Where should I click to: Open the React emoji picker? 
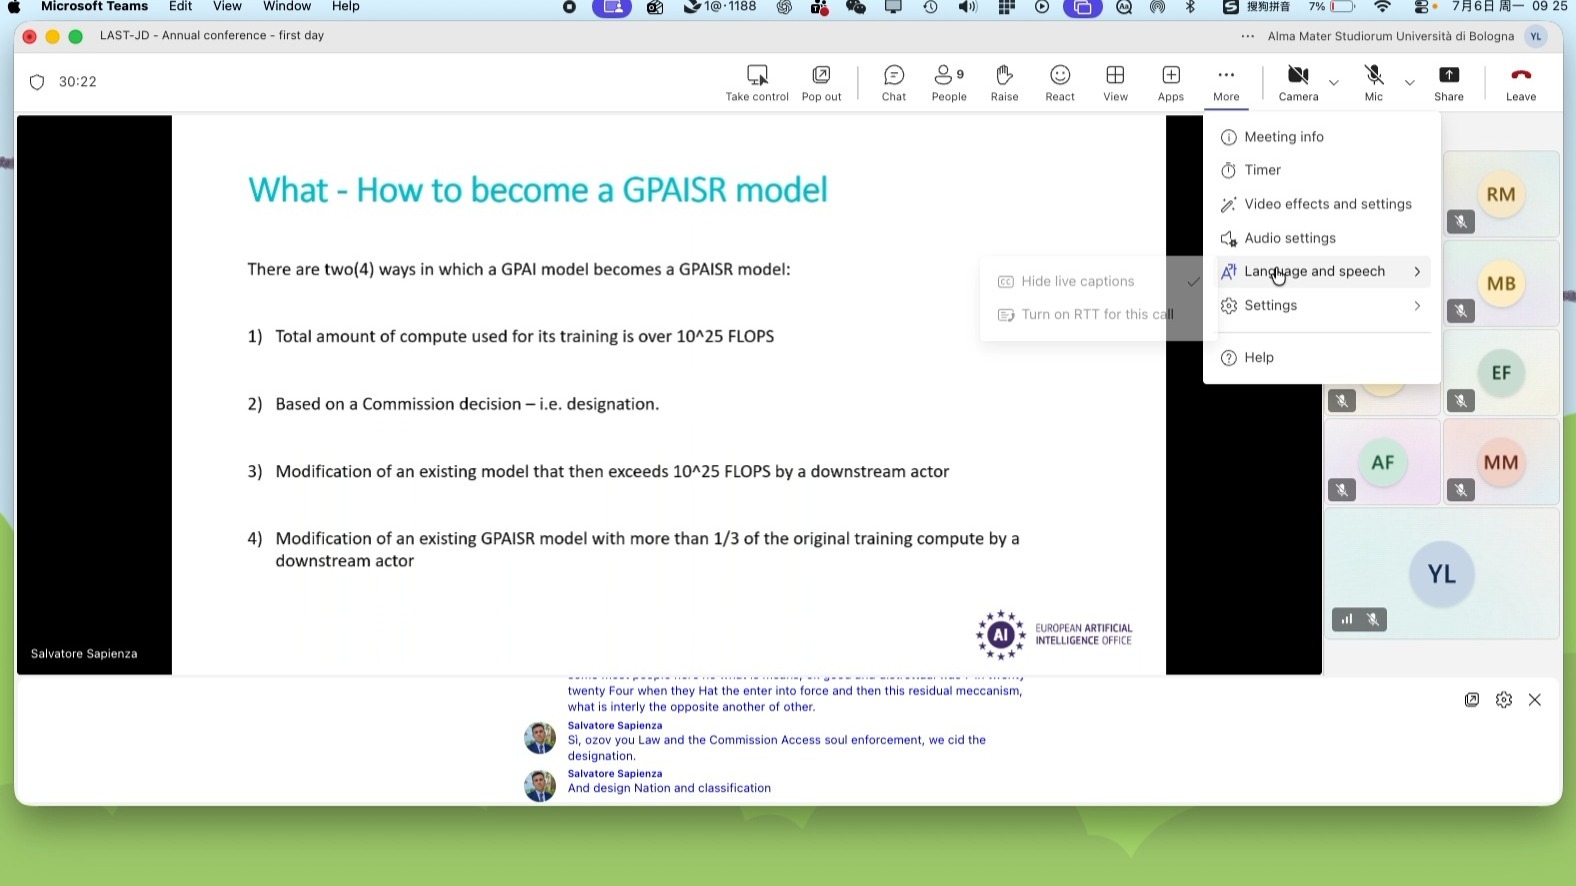click(1060, 83)
